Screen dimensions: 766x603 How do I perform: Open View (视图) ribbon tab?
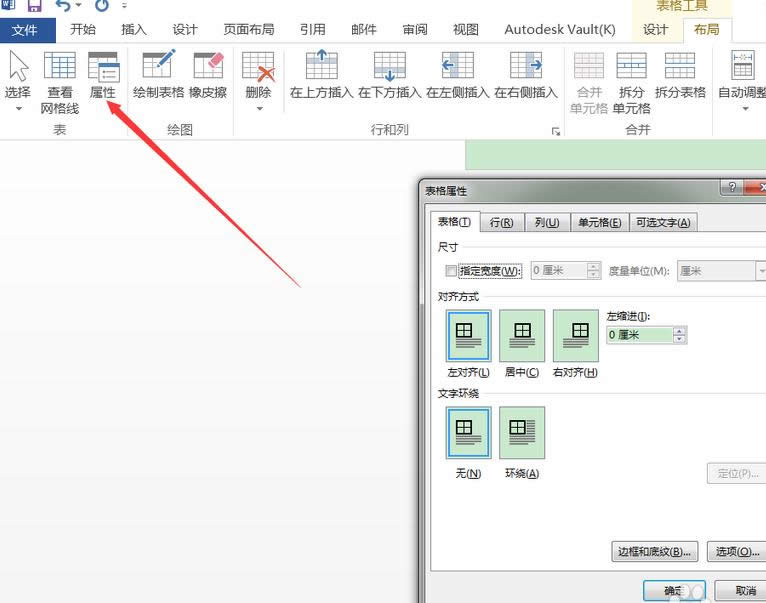click(x=466, y=30)
